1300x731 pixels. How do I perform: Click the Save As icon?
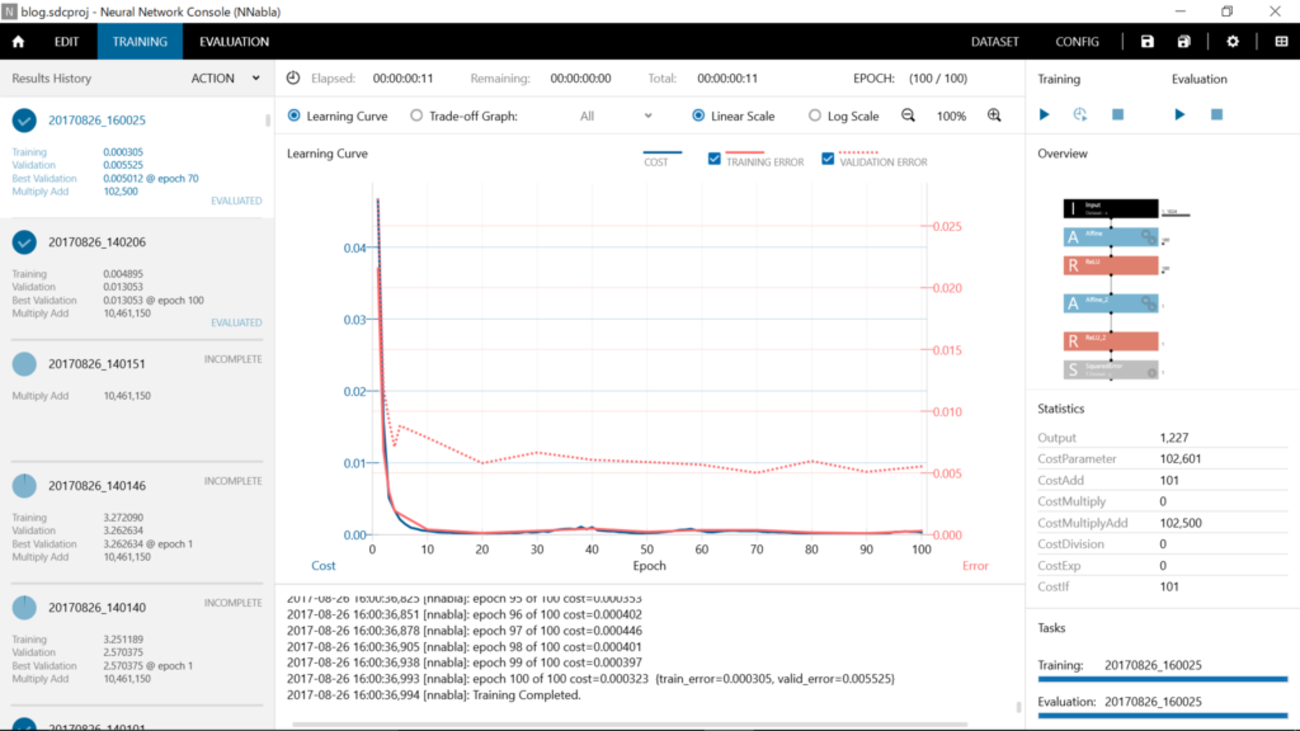(1184, 42)
